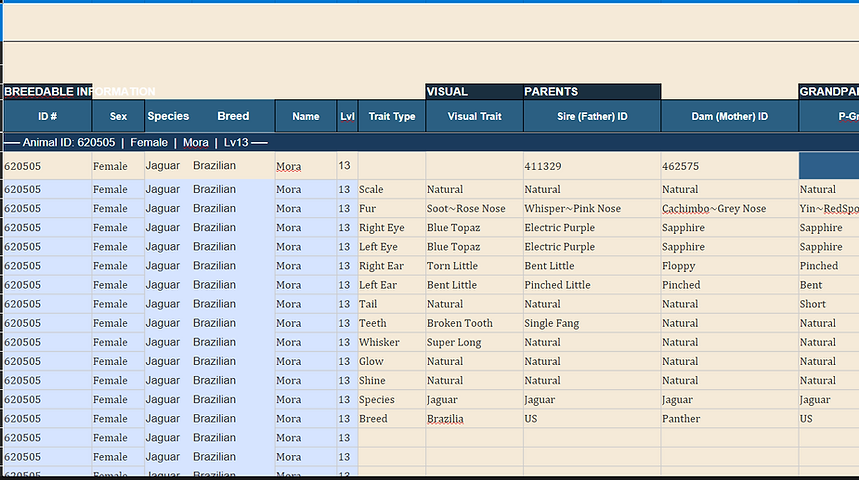
Task: Click the Soot~Rose Nose Fur trait cell
Action: 474,209
